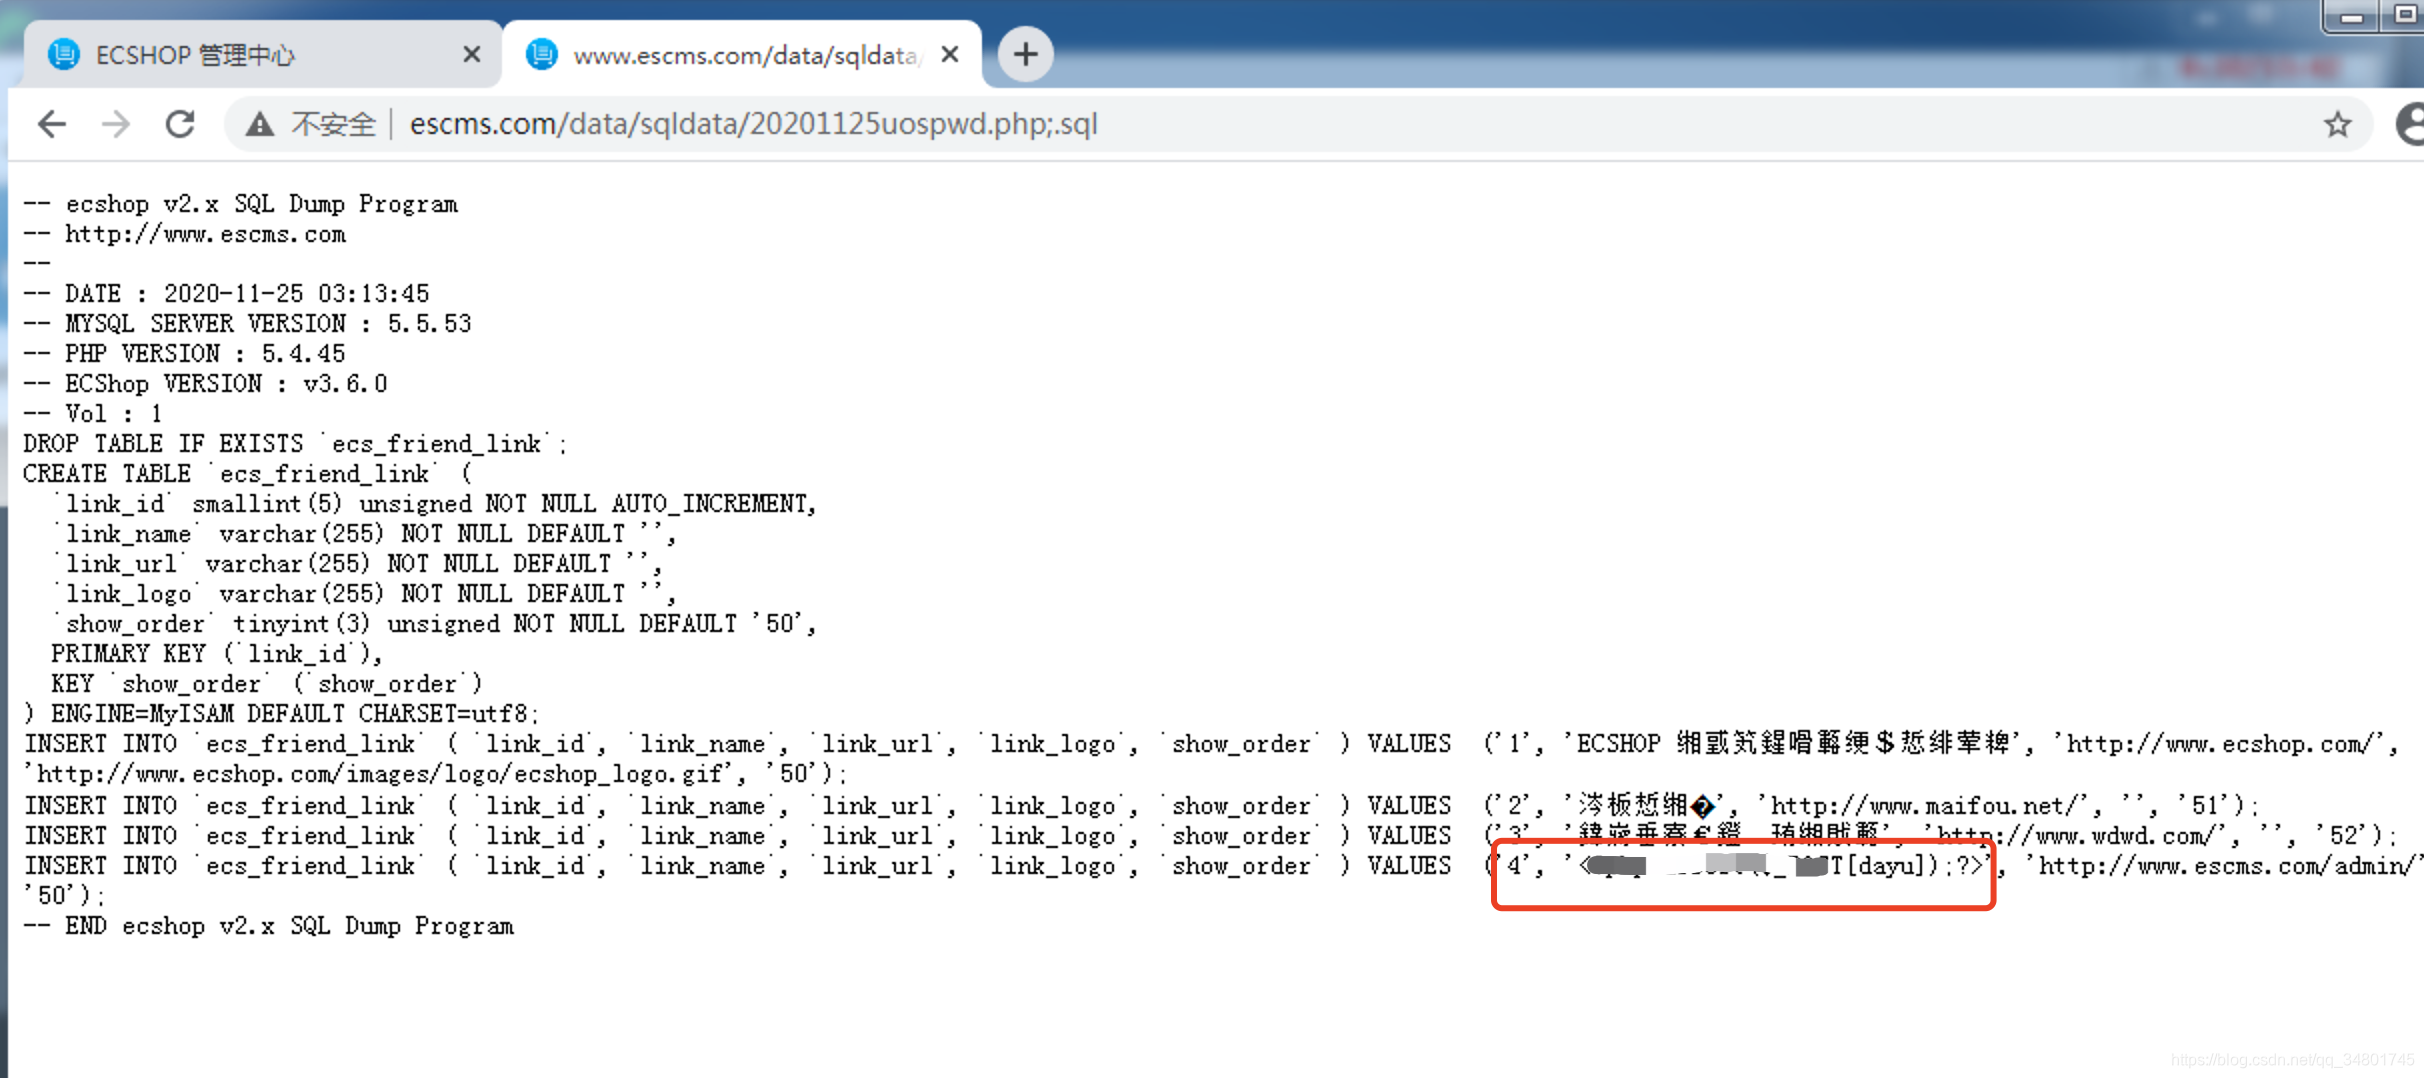Click the 'http://www.ecshop.com/' value in first INSERT
The image size is (2424, 1078).
[2225, 744]
